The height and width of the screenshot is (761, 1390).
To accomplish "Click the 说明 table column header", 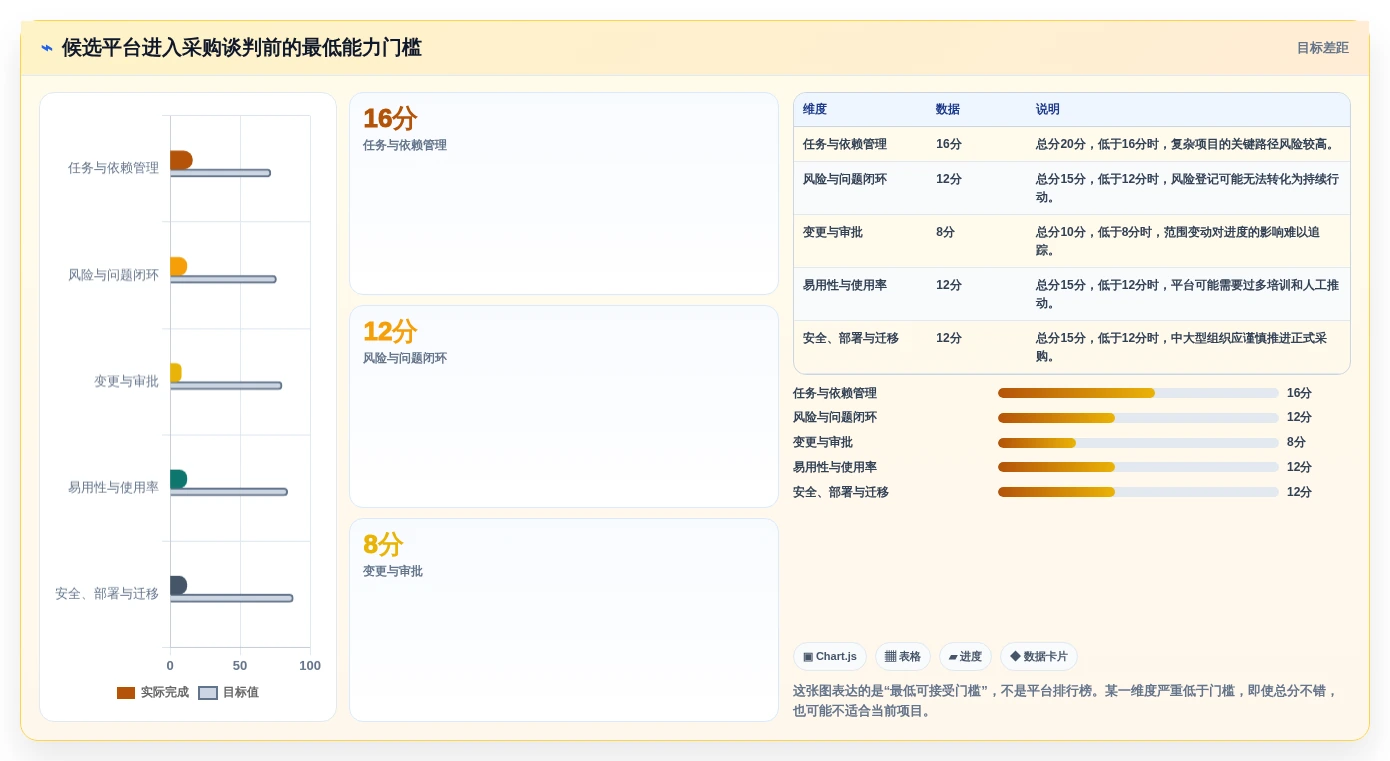I will tap(1048, 110).
